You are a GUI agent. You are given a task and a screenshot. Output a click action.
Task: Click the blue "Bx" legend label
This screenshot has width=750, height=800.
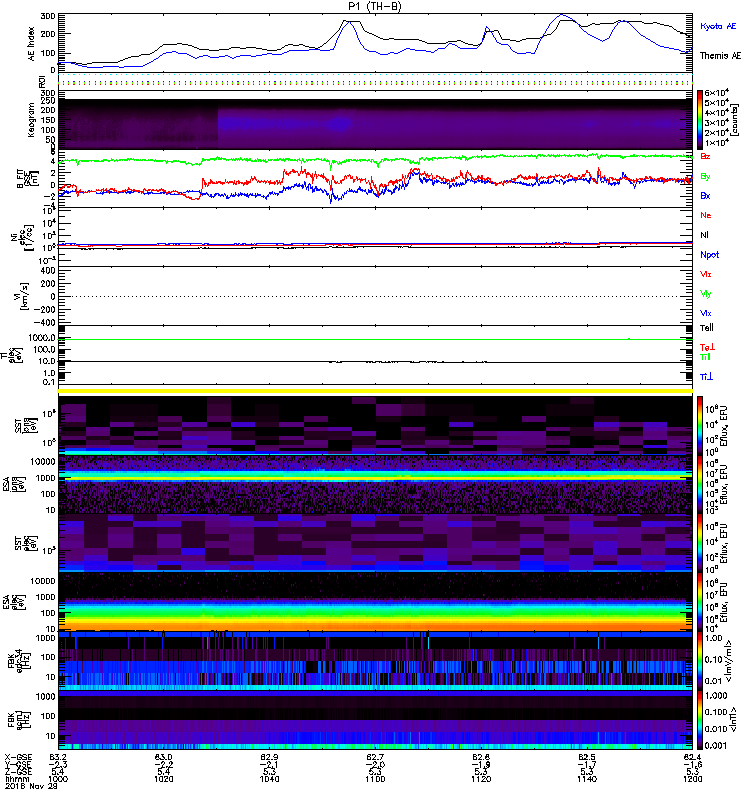(705, 196)
